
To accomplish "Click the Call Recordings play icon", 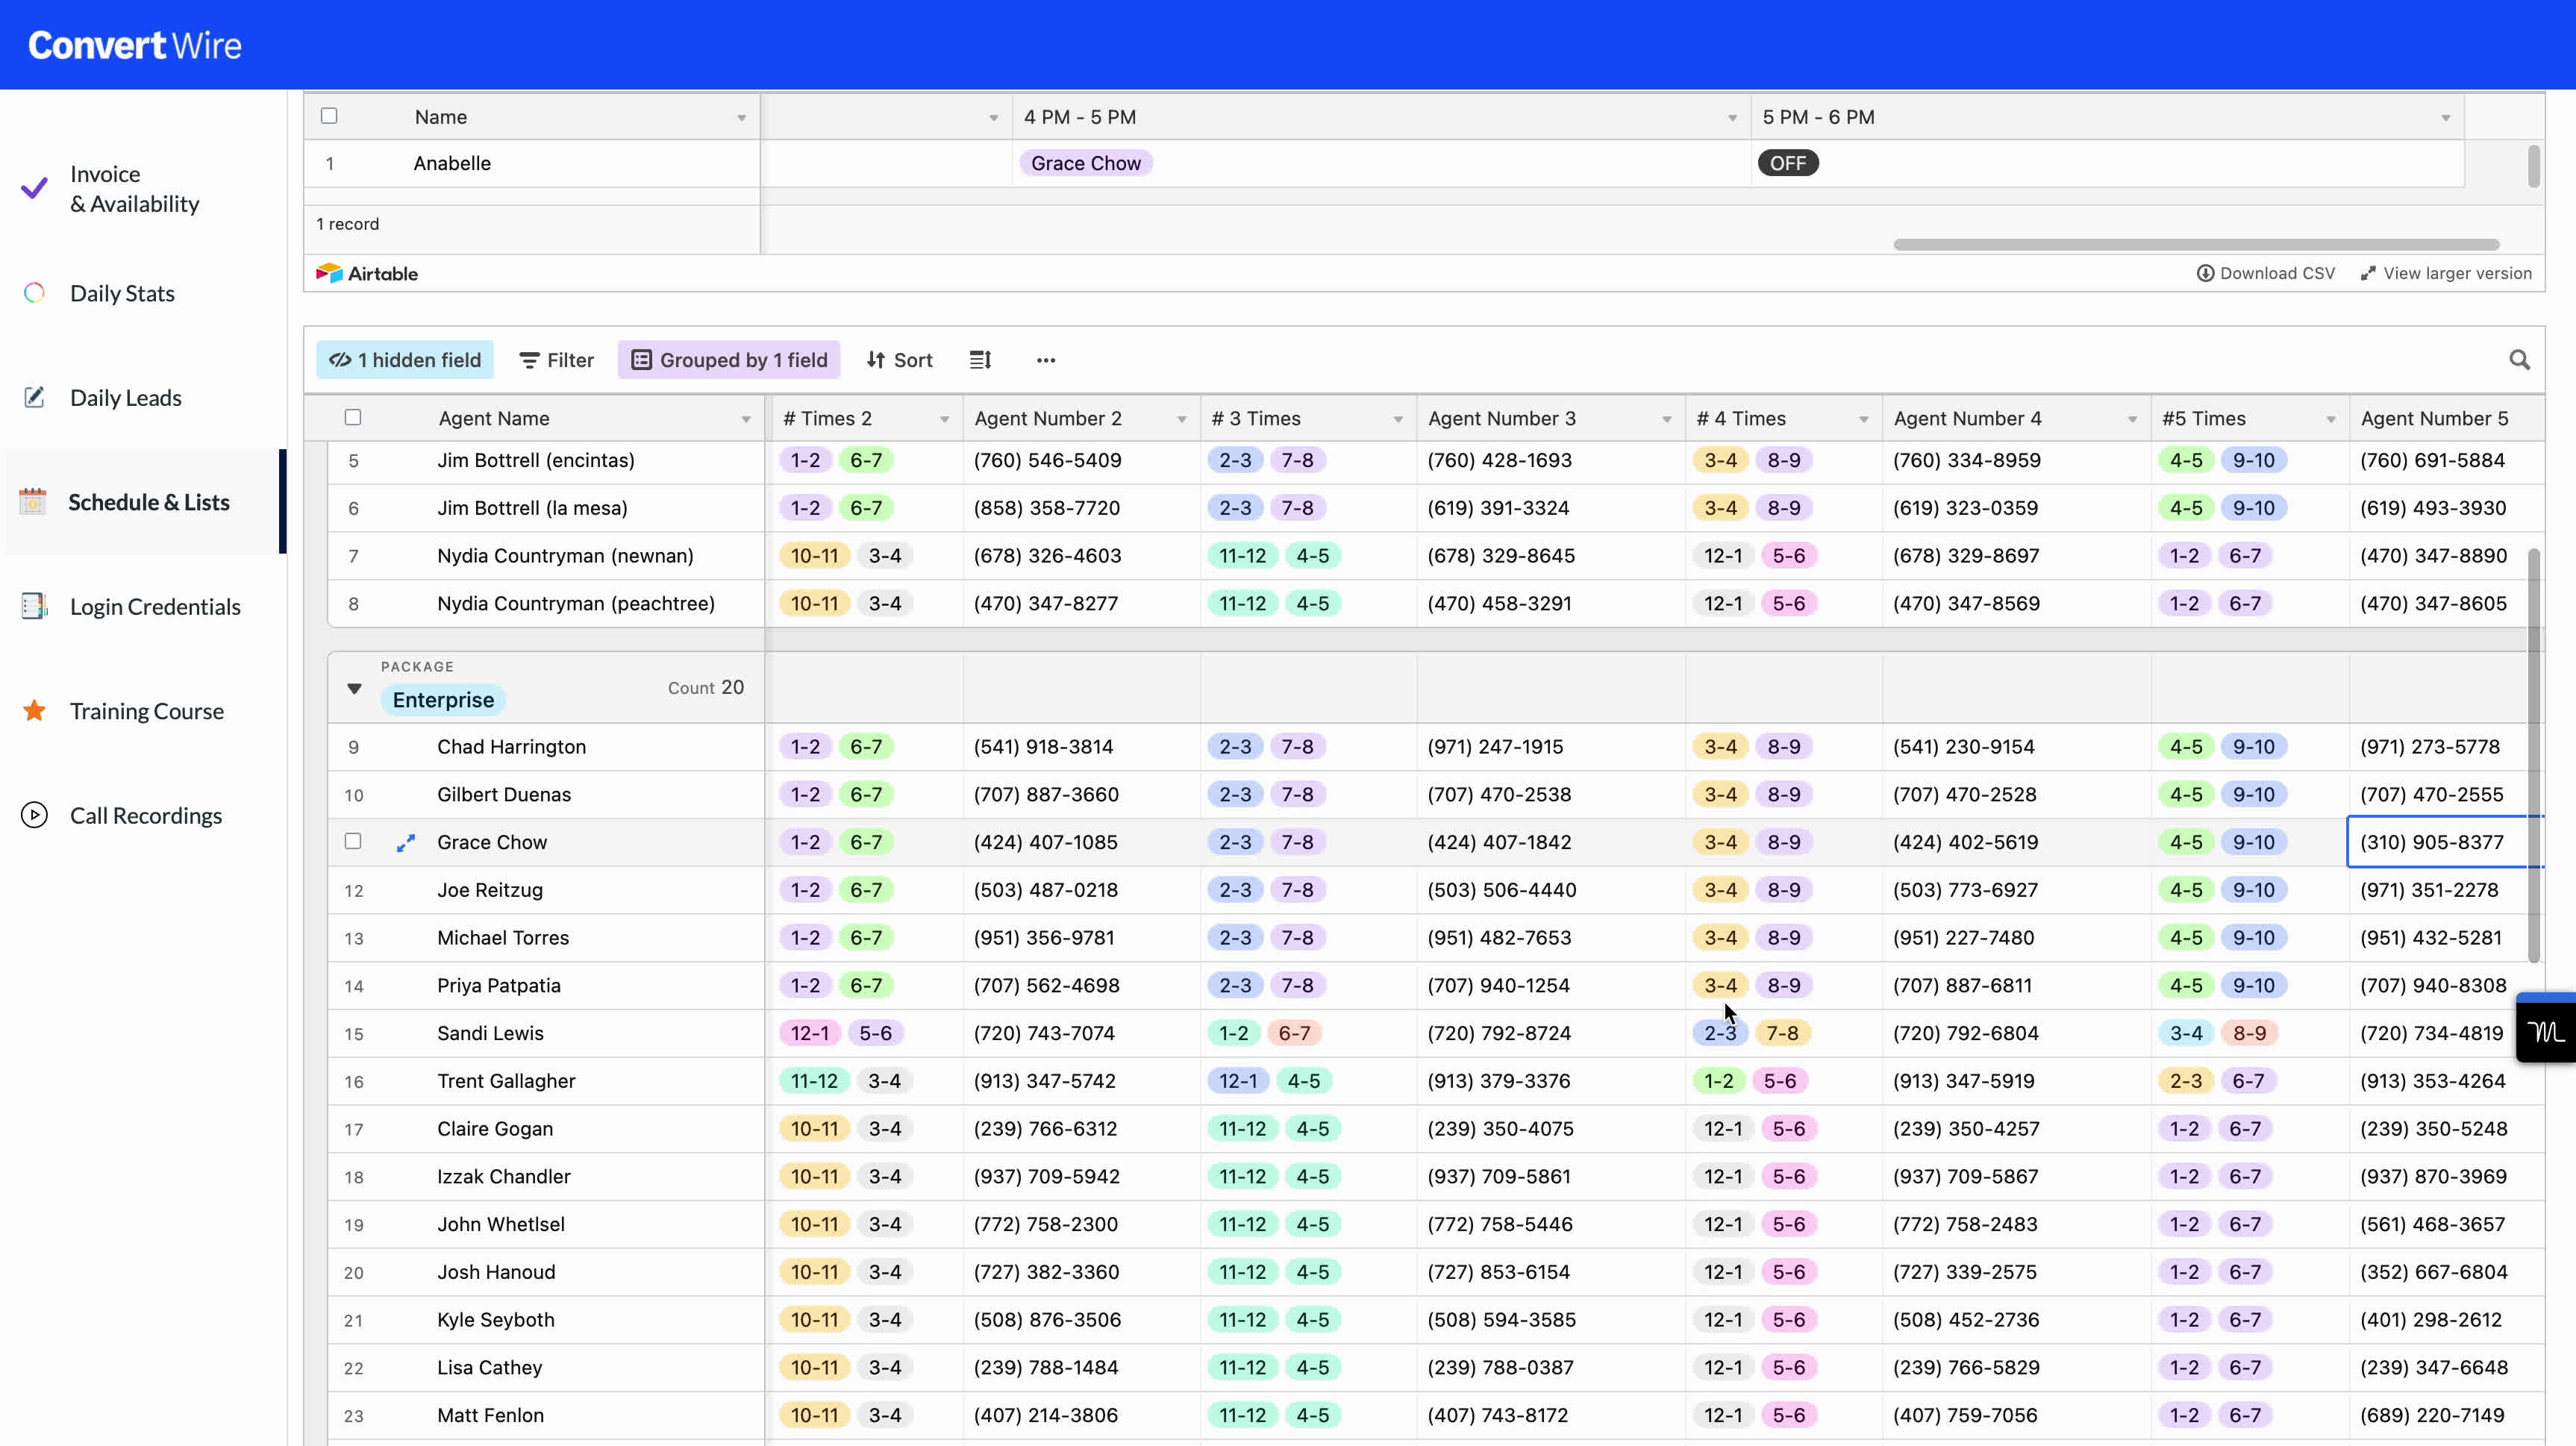I will coord(34,815).
